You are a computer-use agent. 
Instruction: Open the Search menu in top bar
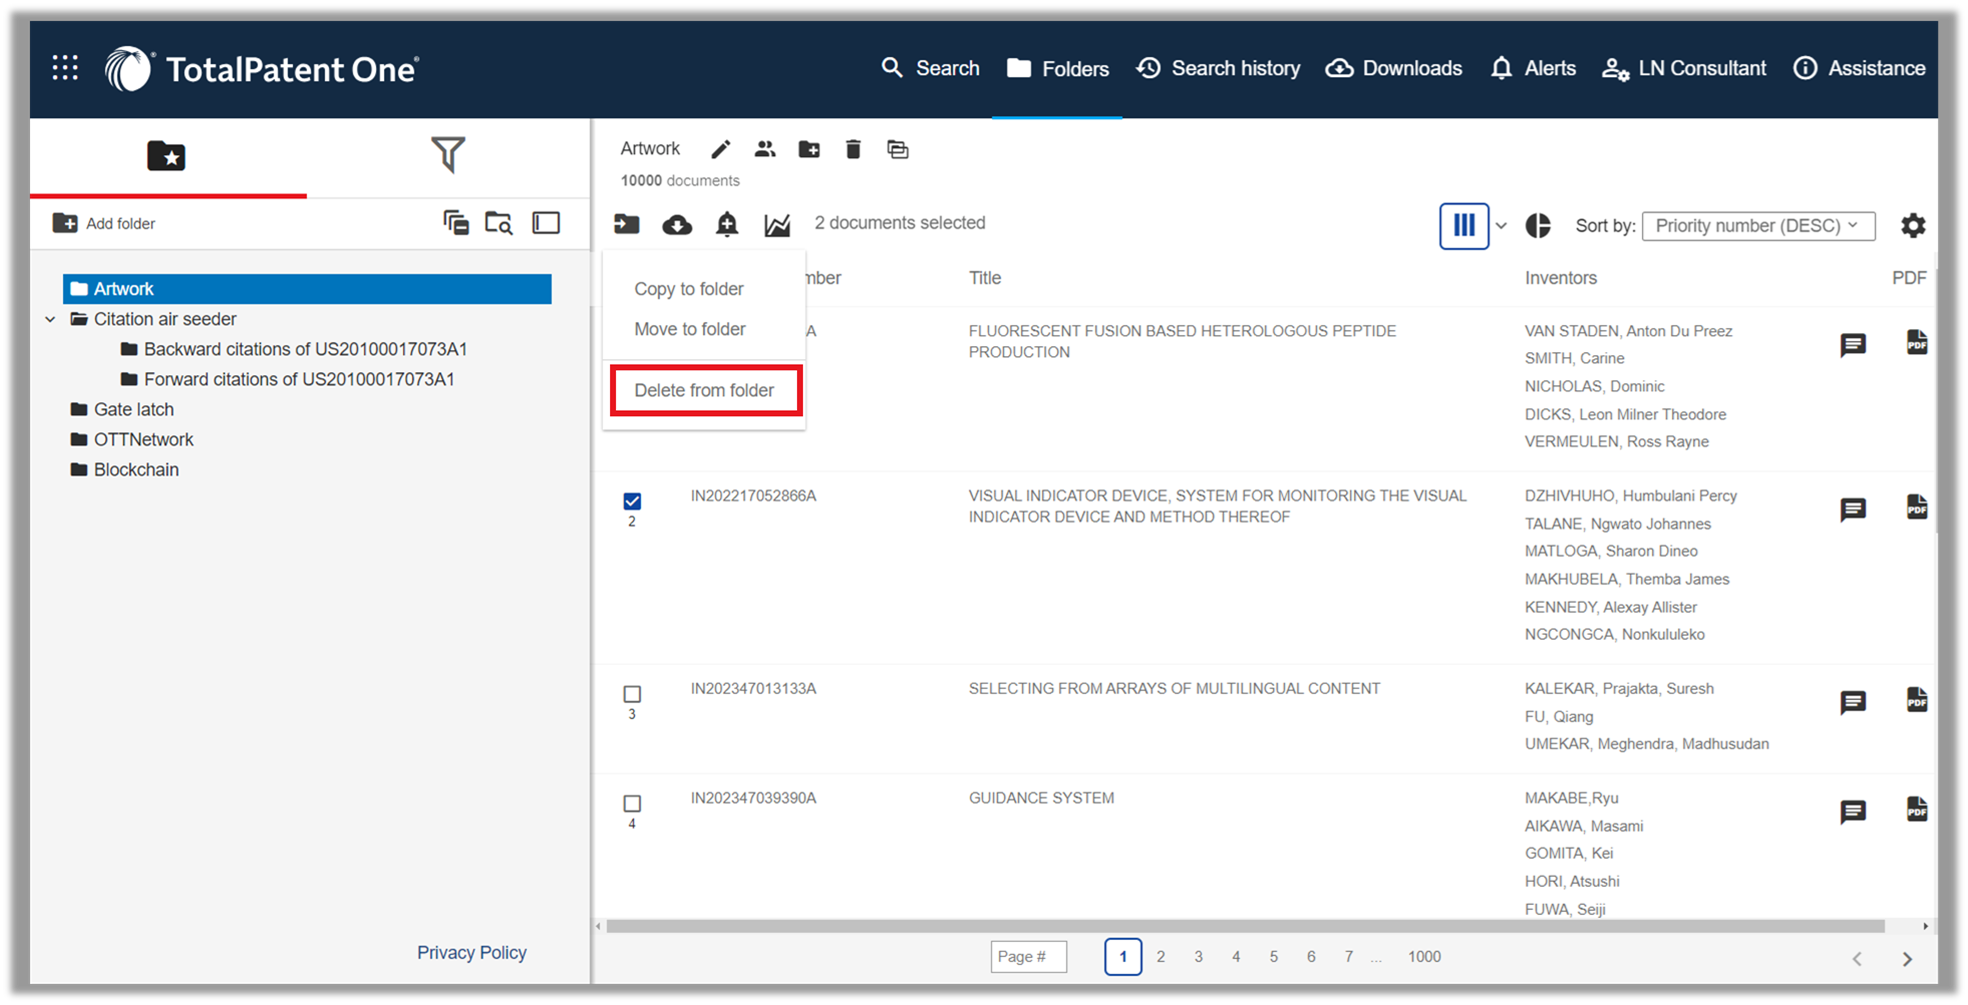tap(930, 68)
